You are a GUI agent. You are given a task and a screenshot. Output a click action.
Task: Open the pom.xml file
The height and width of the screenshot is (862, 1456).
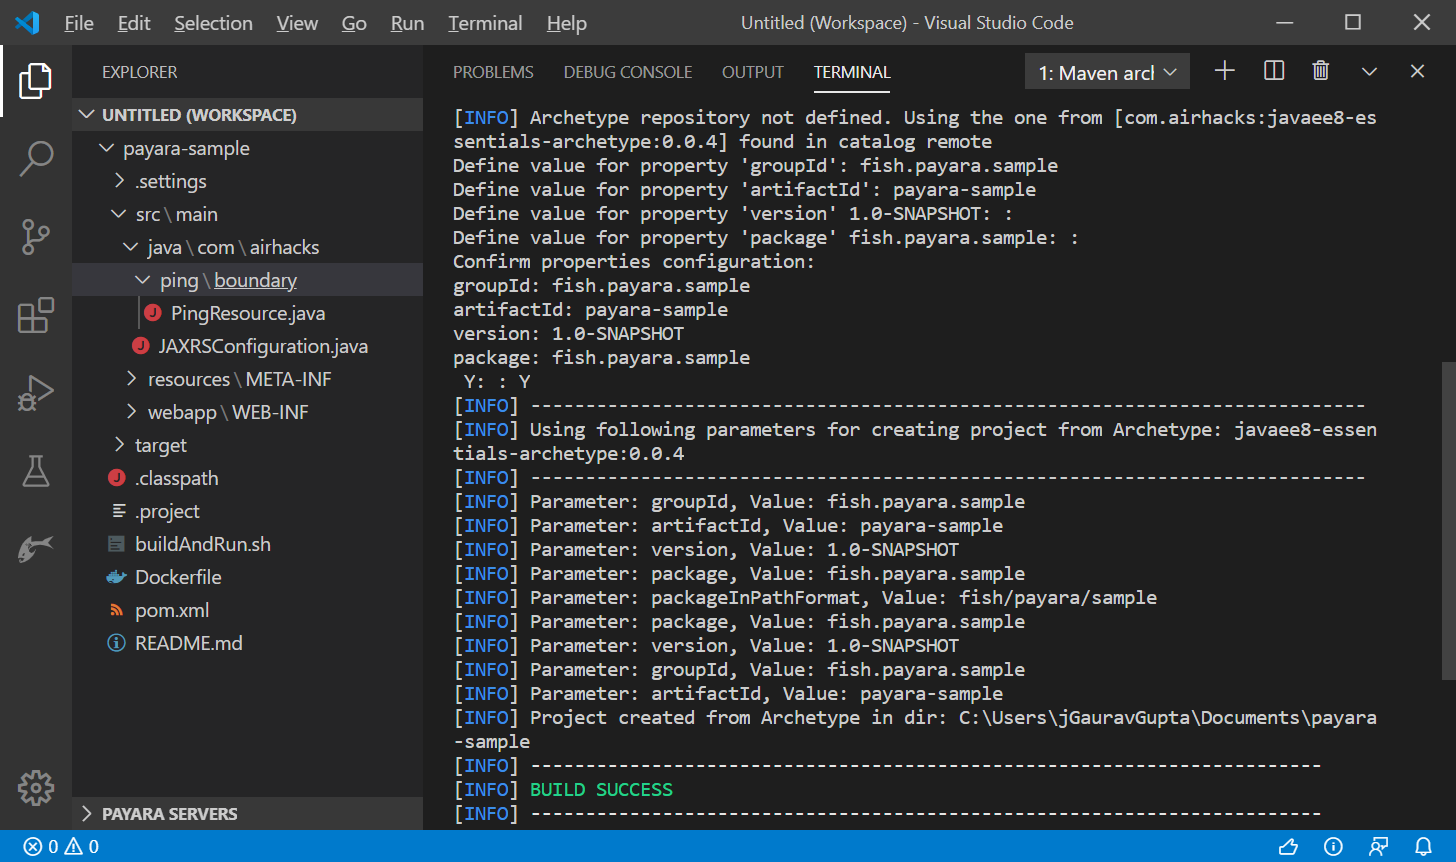click(x=172, y=610)
